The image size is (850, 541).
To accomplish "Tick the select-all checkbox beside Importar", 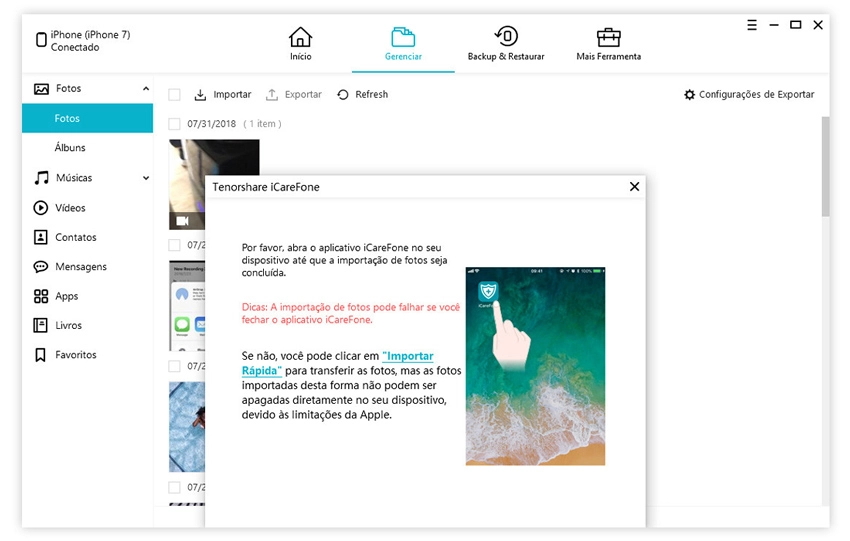I will click(175, 95).
